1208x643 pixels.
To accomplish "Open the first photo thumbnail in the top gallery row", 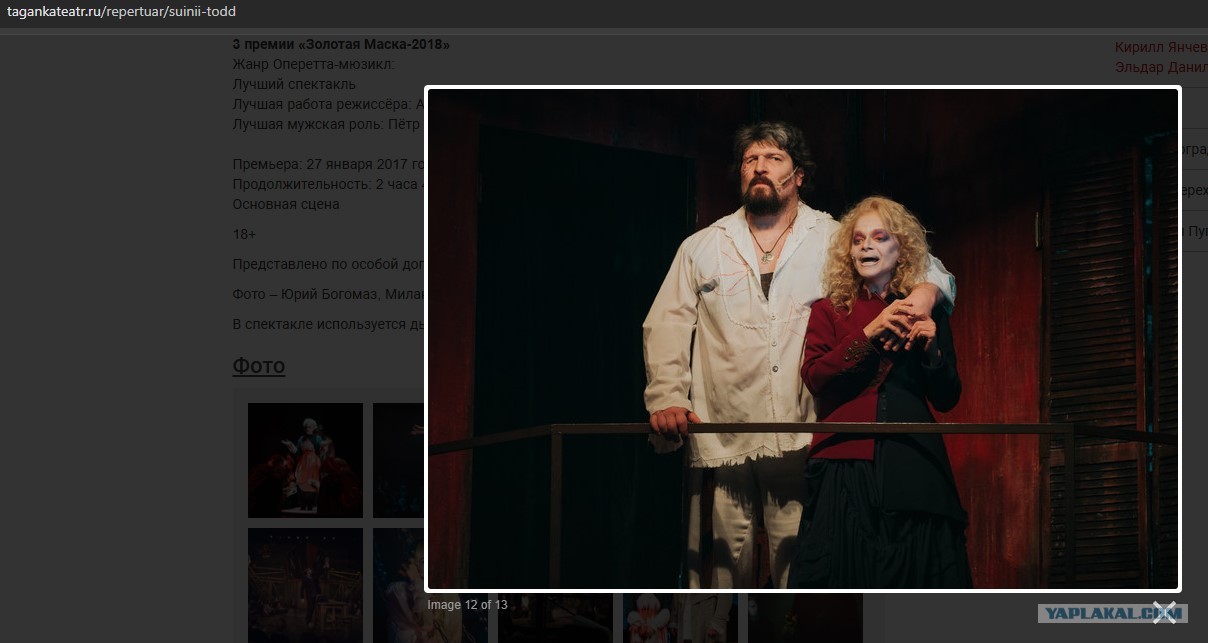I will point(305,460).
